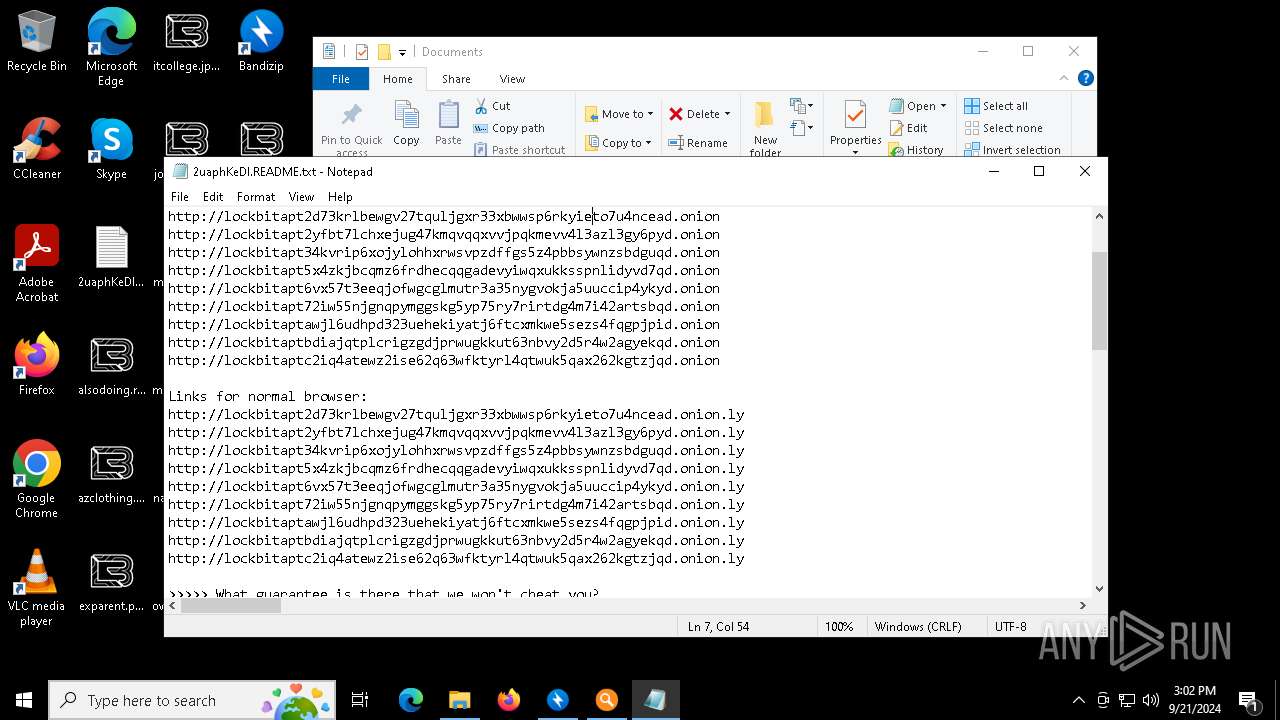Viewport: 1280px width, 720px height.
Task: Open the Skype desktop shortcut
Action: coord(111,149)
